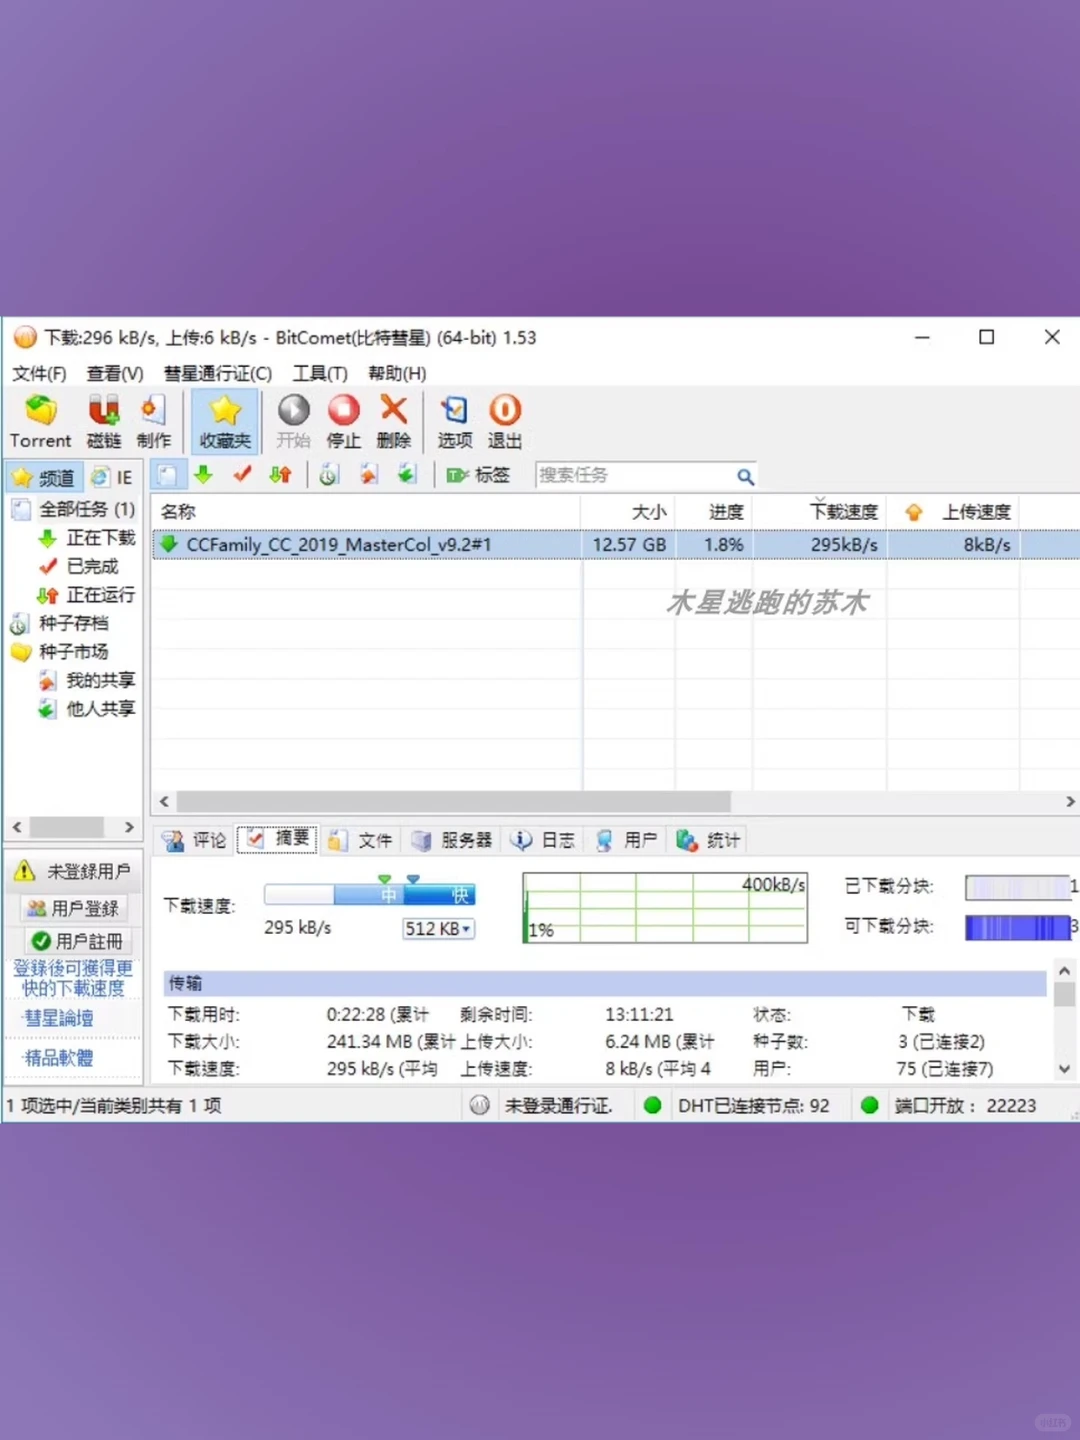Click the my-shares filter icon in the filter bar
1080x1440 pixels.
[x=368, y=475]
